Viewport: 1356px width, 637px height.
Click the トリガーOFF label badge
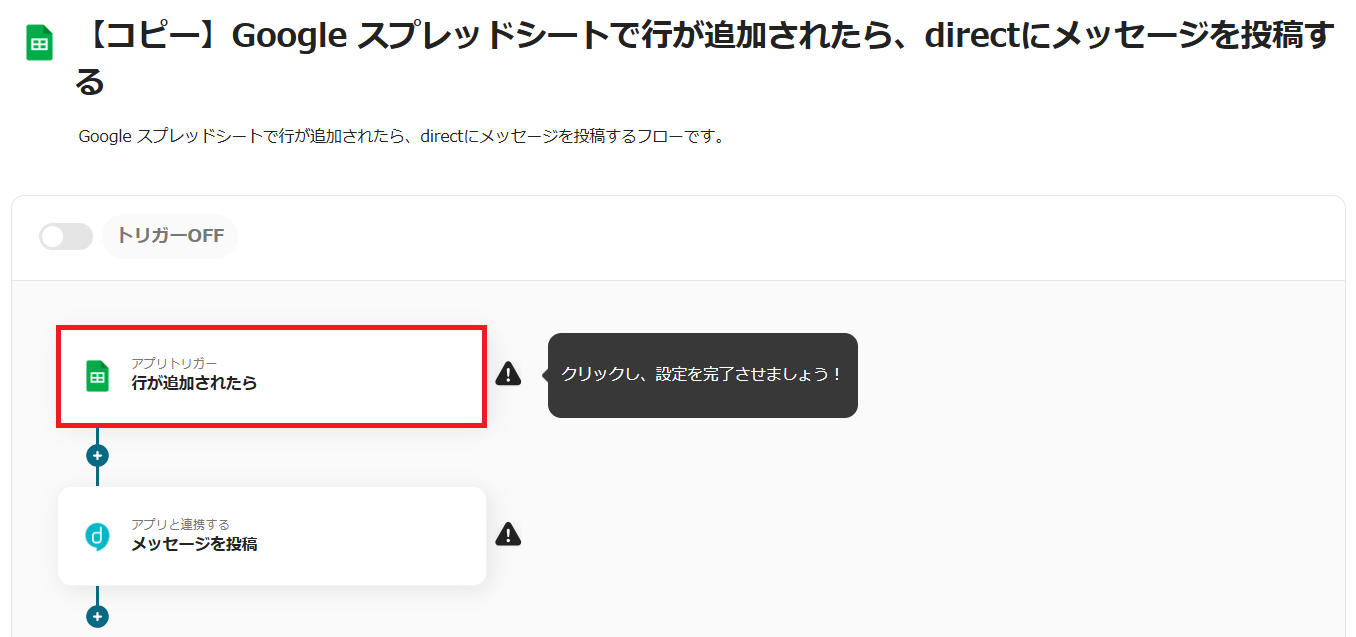pos(170,237)
